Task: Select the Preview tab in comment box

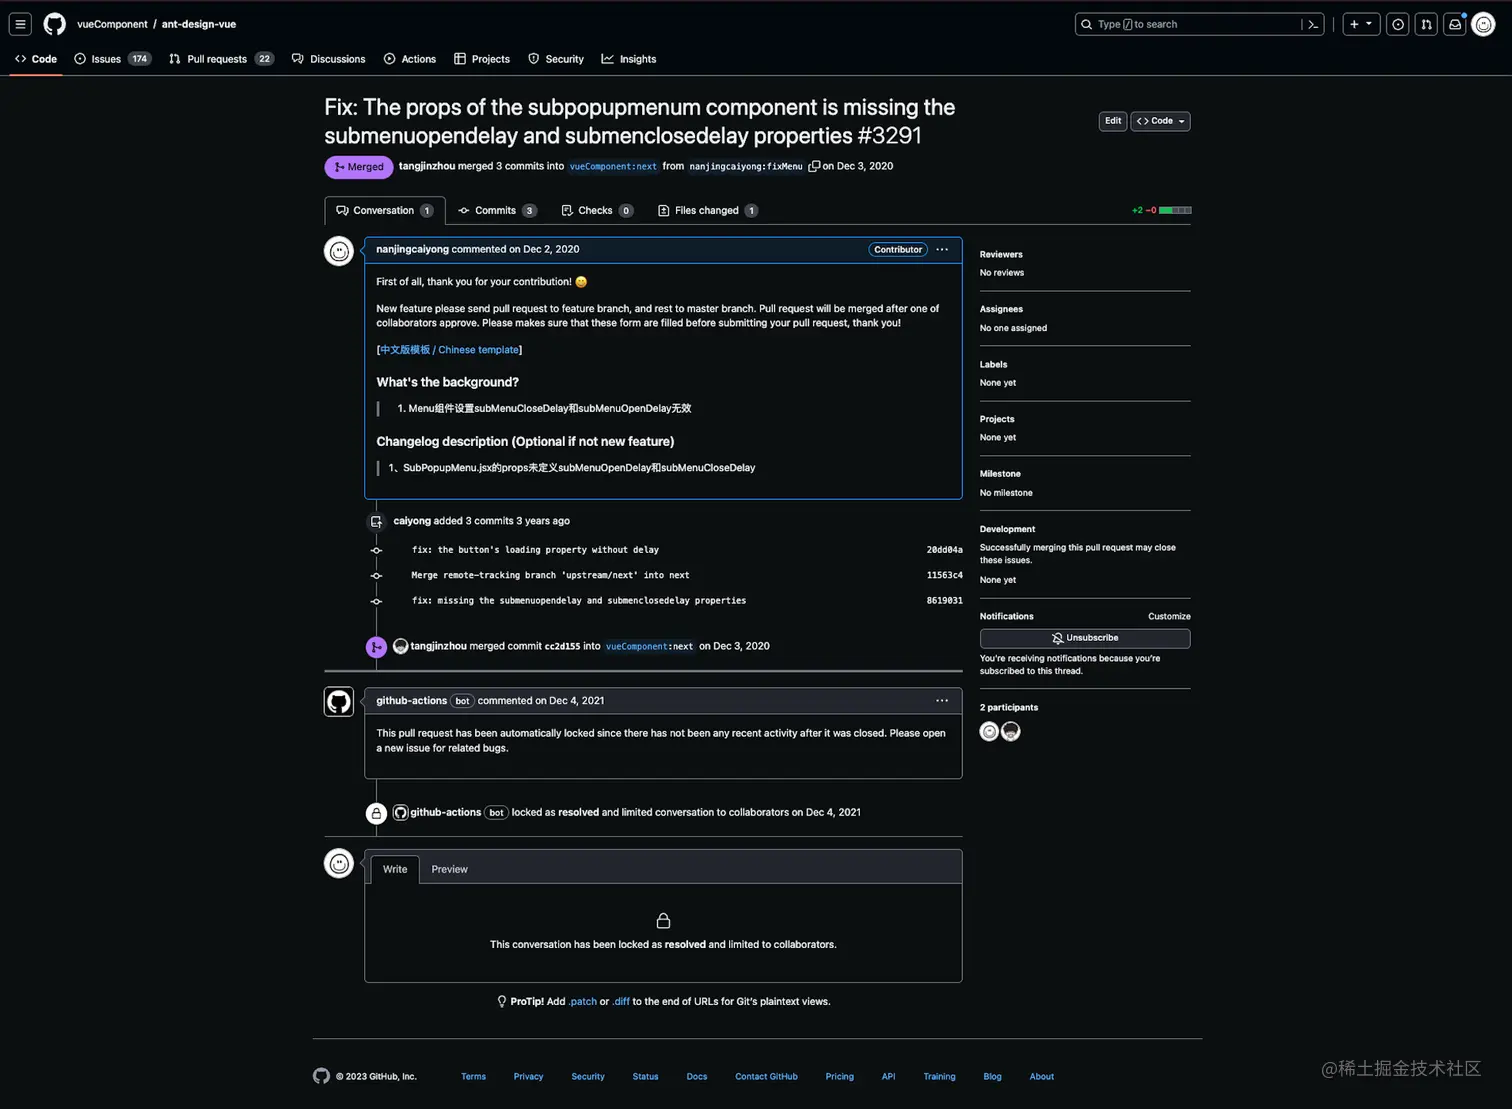Action: 449,869
